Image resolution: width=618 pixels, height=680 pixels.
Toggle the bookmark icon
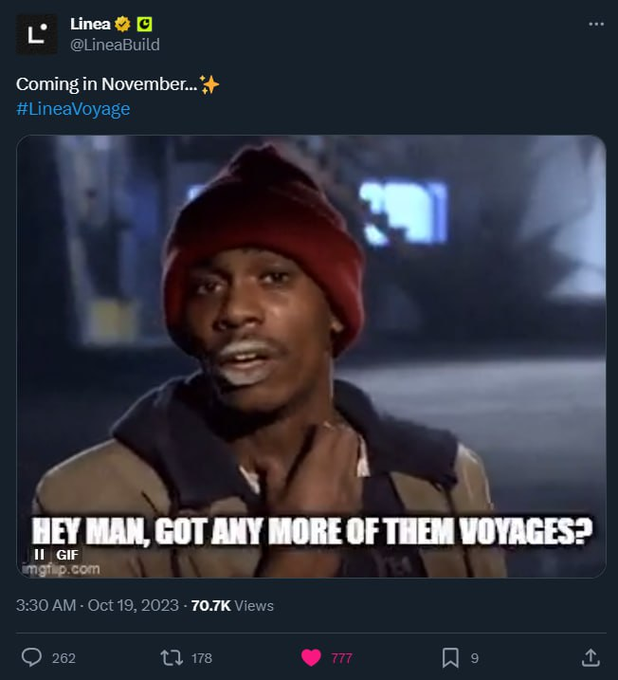(450, 657)
